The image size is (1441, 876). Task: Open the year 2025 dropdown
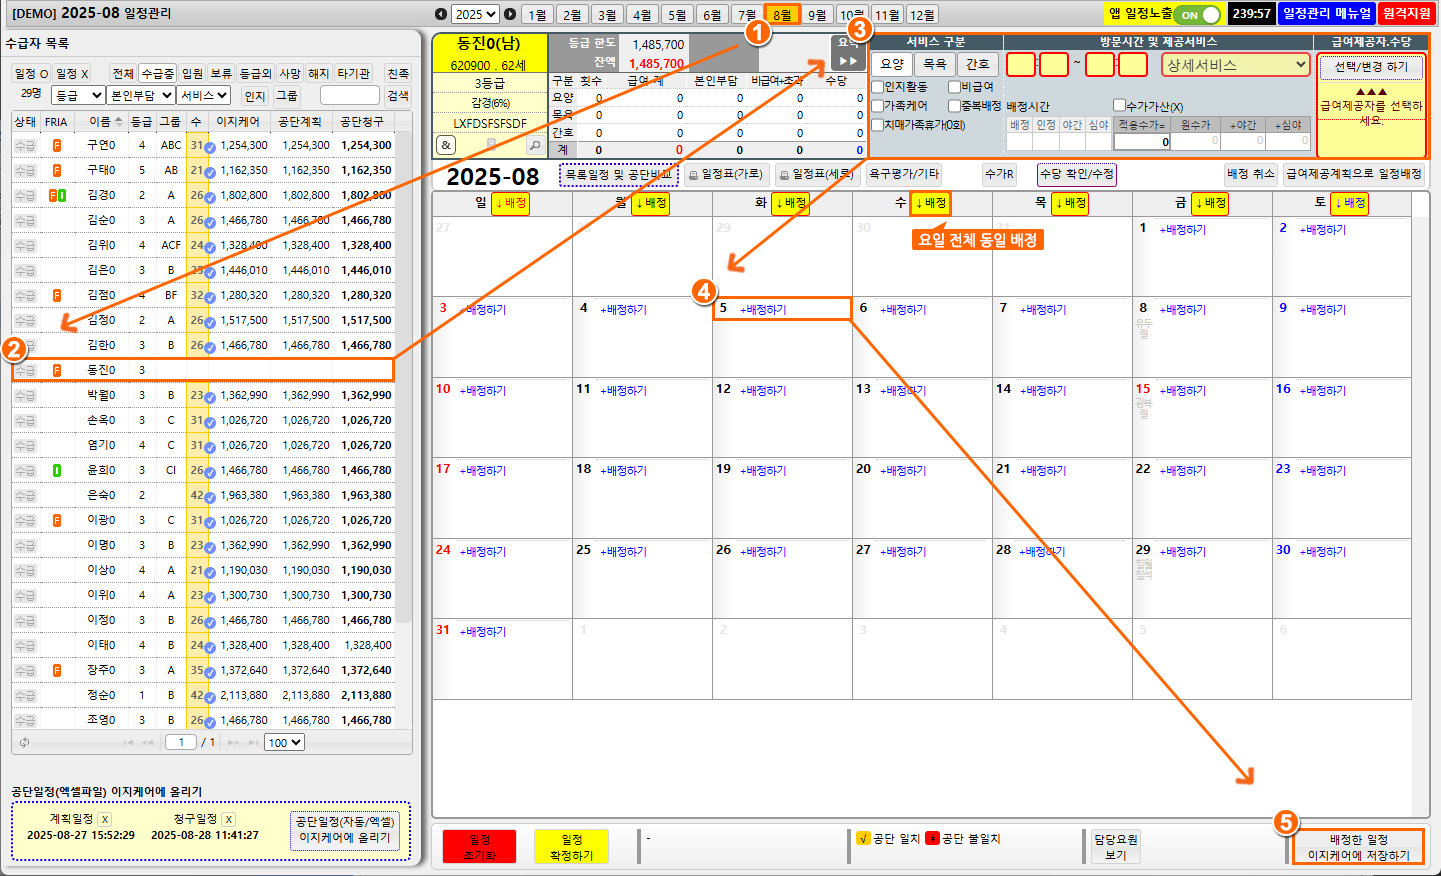(x=475, y=14)
